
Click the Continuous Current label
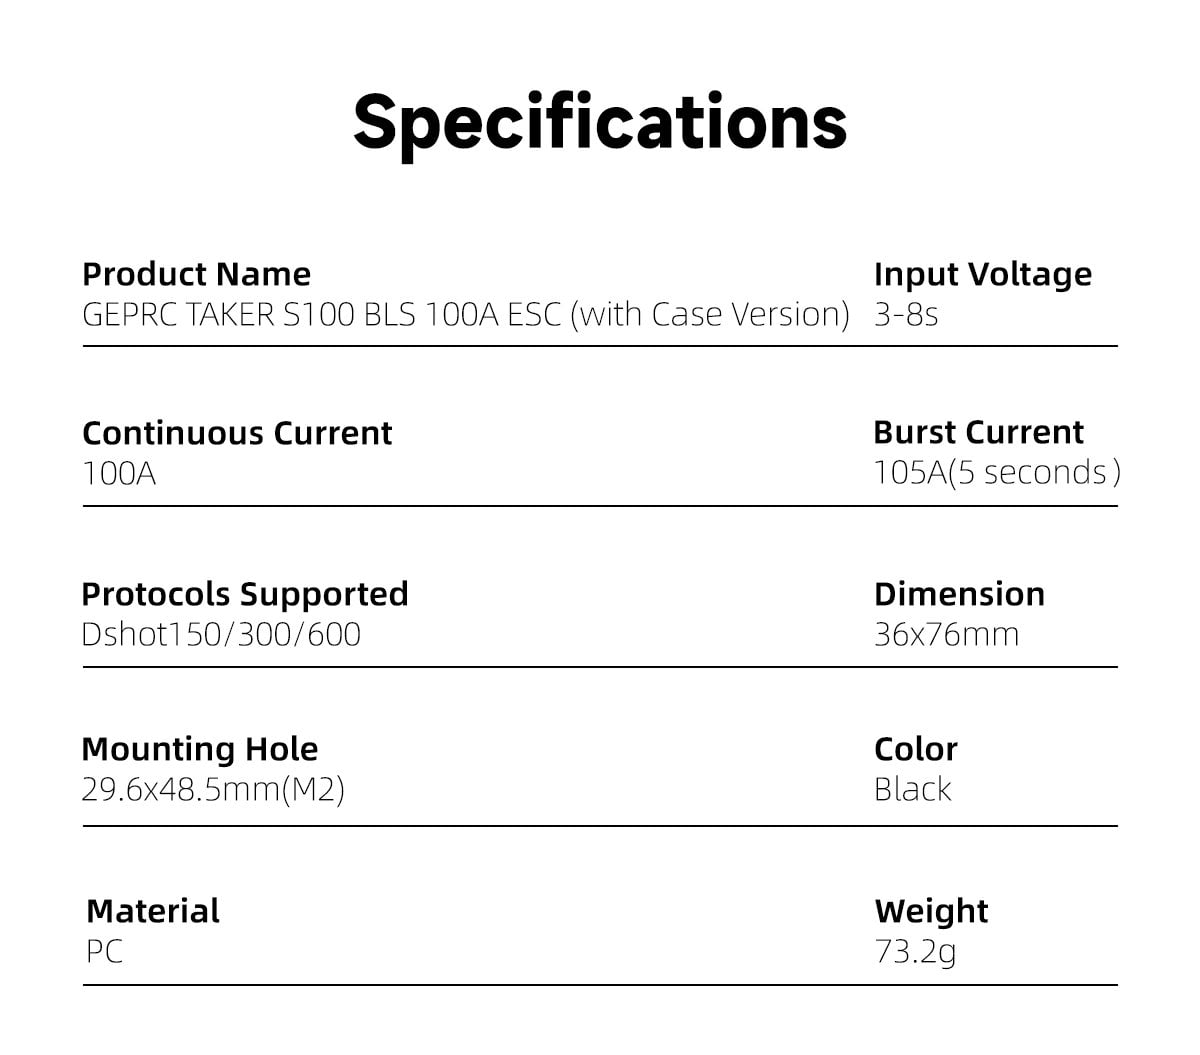click(237, 433)
